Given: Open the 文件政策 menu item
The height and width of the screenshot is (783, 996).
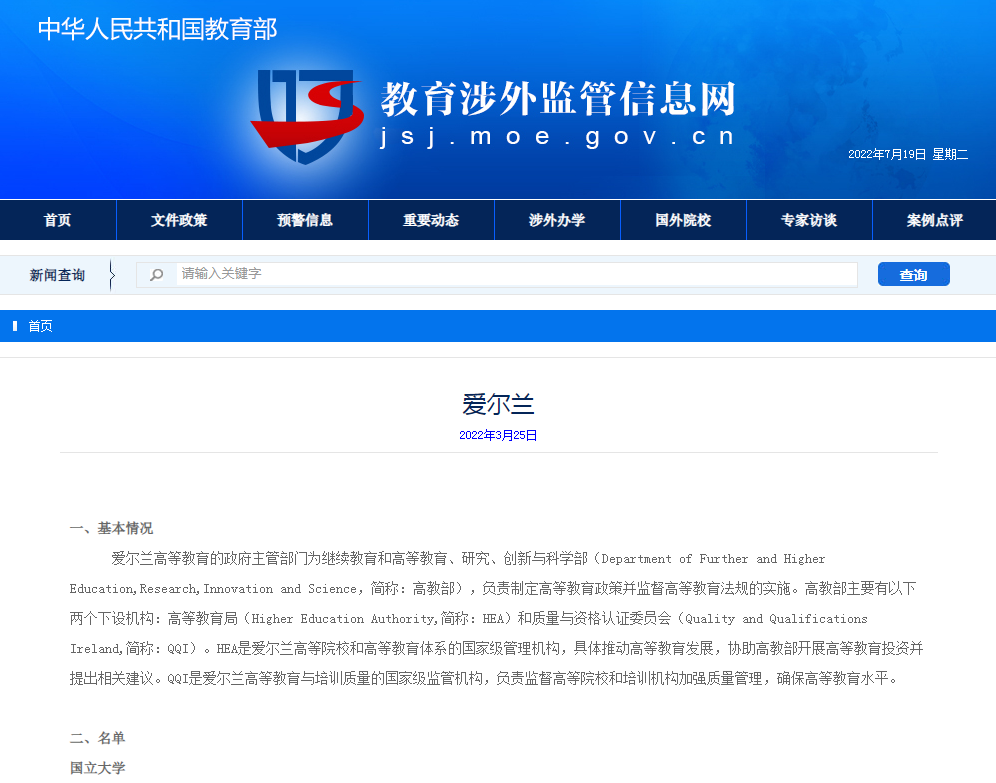Looking at the screenshot, I should click(x=179, y=220).
